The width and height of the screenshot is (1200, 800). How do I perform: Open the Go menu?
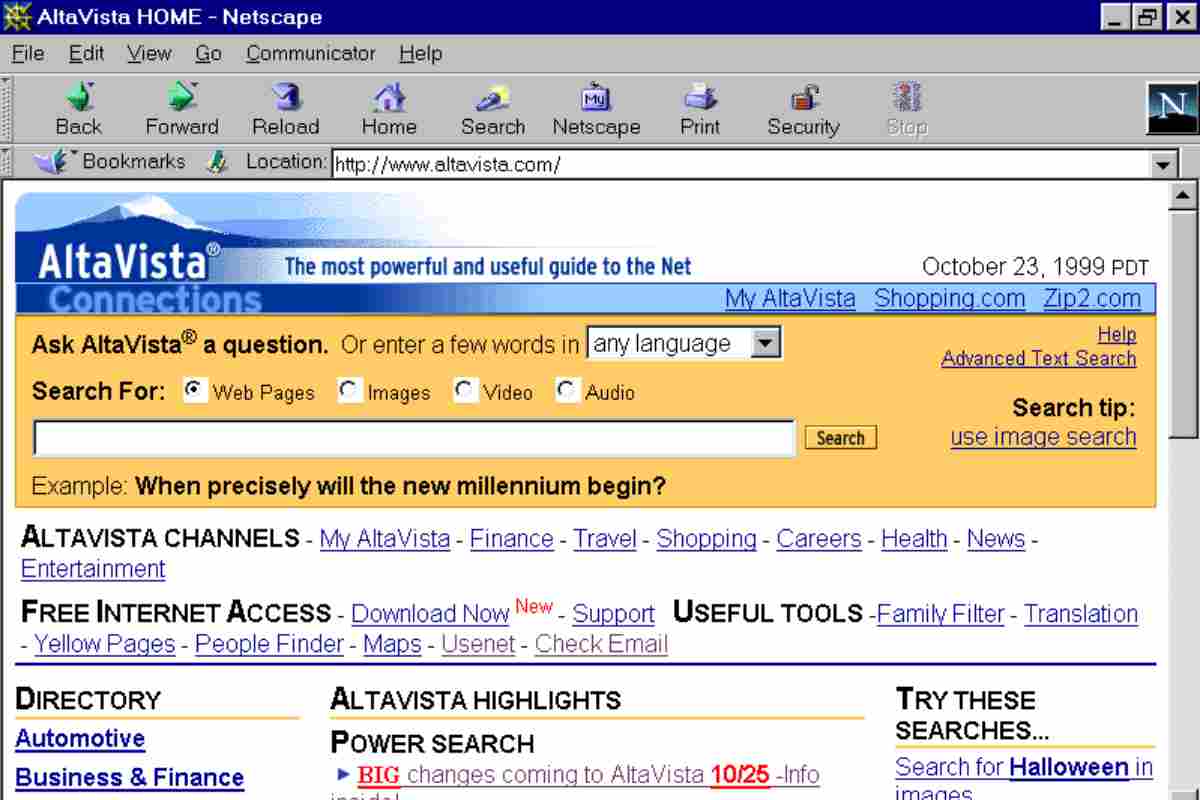click(208, 53)
